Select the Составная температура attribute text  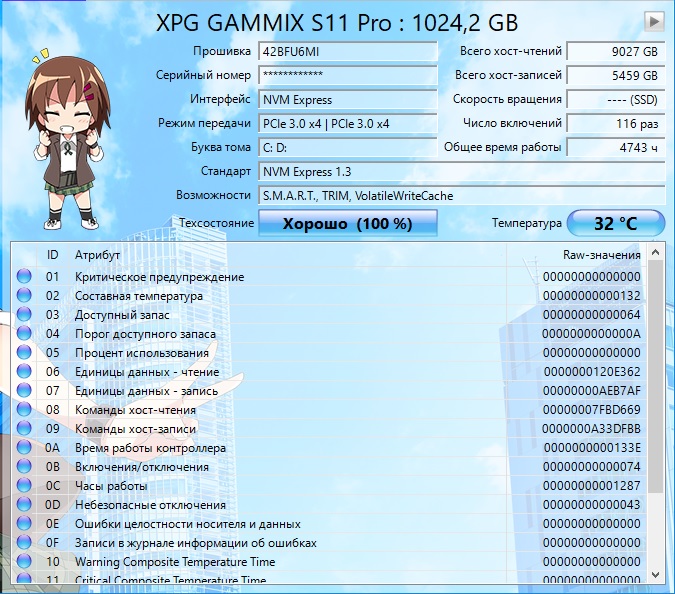(x=139, y=296)
